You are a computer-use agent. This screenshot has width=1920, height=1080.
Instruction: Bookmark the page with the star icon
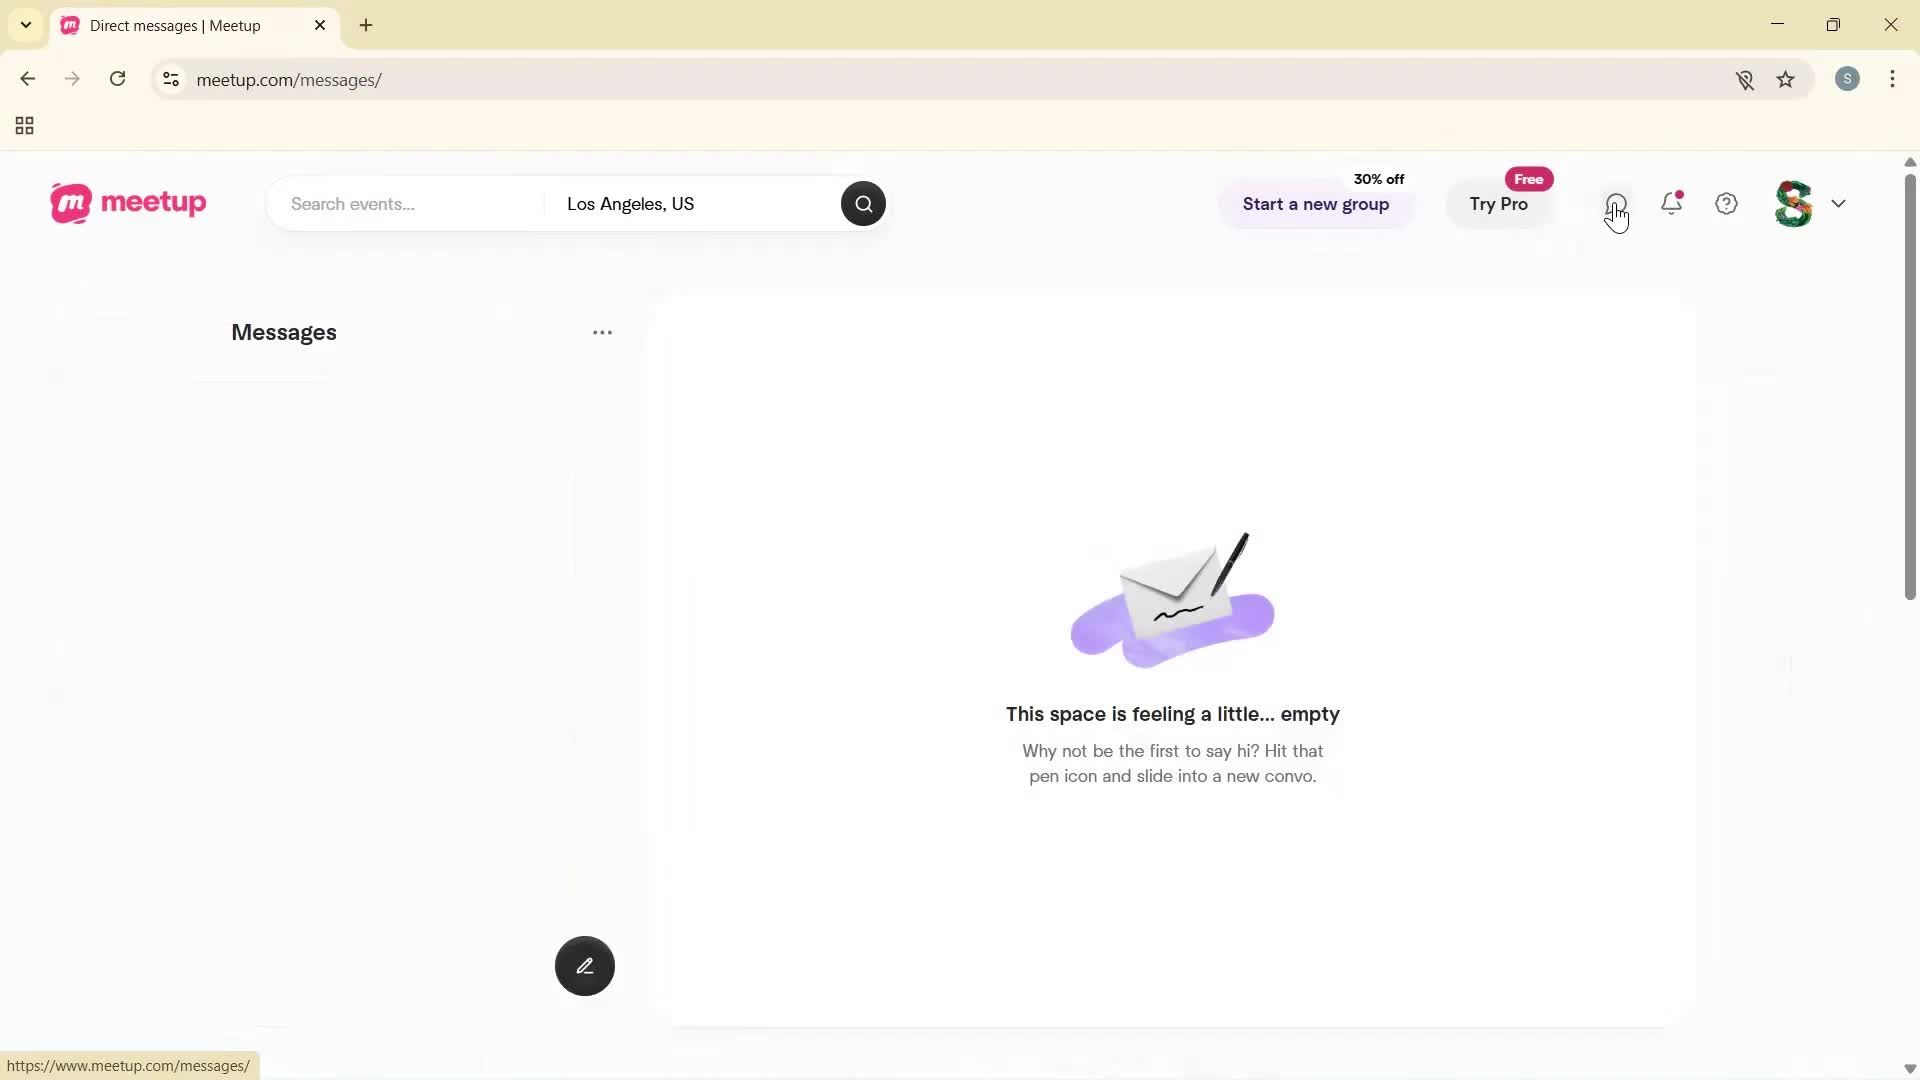tap(1786, 79)
